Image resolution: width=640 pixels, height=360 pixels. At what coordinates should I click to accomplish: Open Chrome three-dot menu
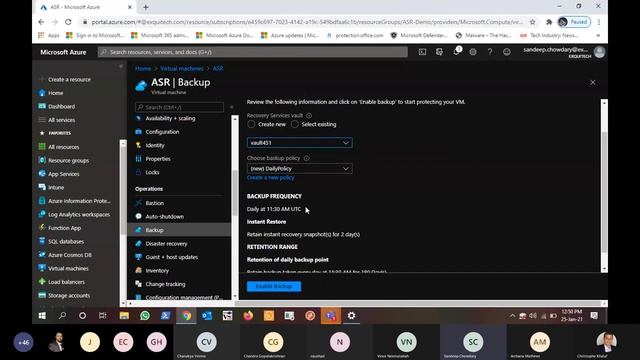599,22
